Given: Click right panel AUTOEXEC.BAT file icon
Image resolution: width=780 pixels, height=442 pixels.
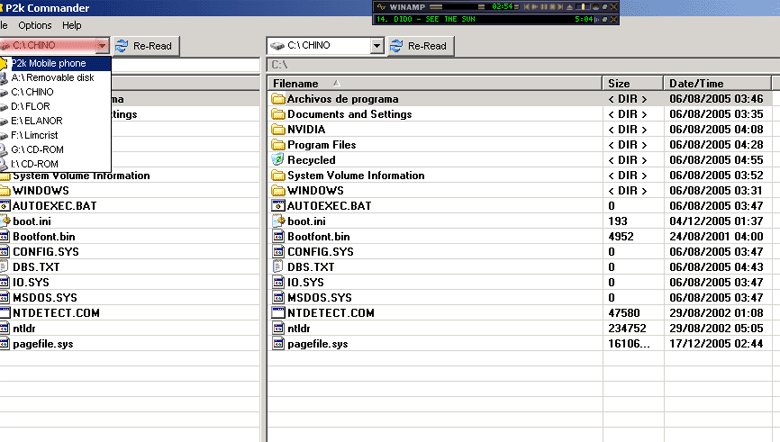Looking at the screenshot, I should [278, 205].
